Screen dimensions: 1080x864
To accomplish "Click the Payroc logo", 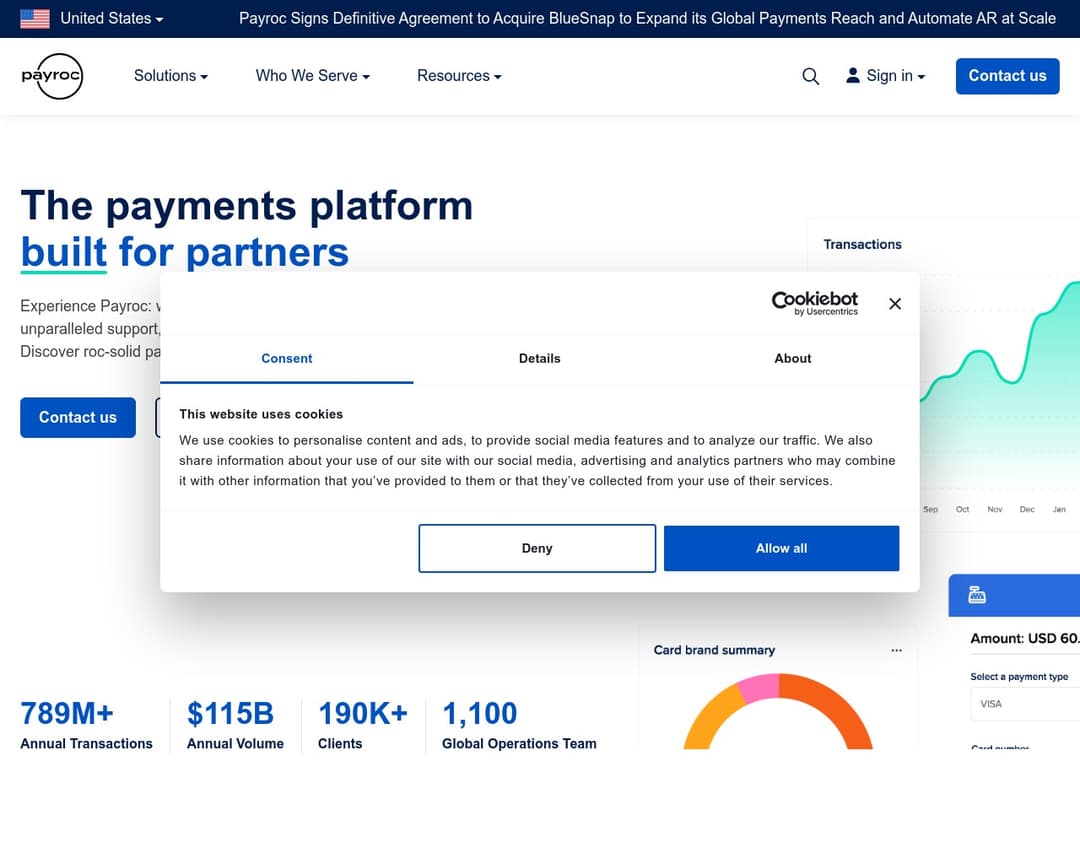I will (x=52, y=76).
